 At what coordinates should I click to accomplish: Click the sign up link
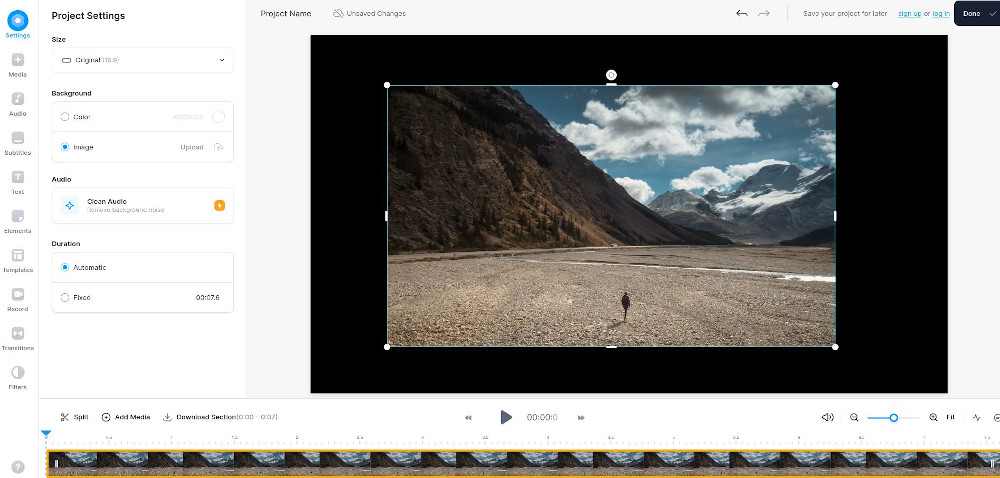click(x=909, y=13)
